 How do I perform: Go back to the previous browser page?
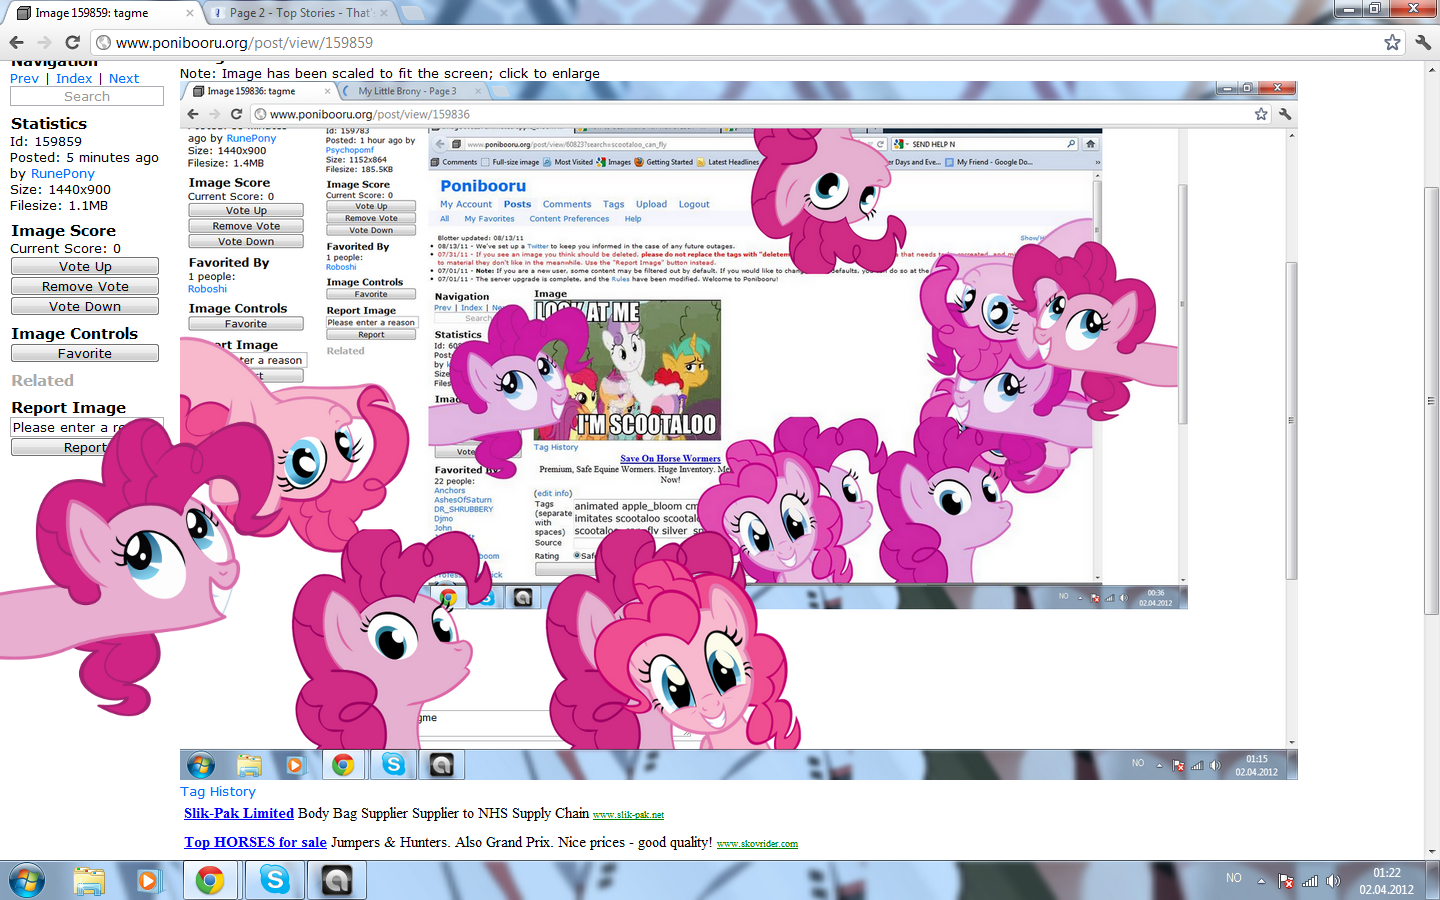point(16,42)
